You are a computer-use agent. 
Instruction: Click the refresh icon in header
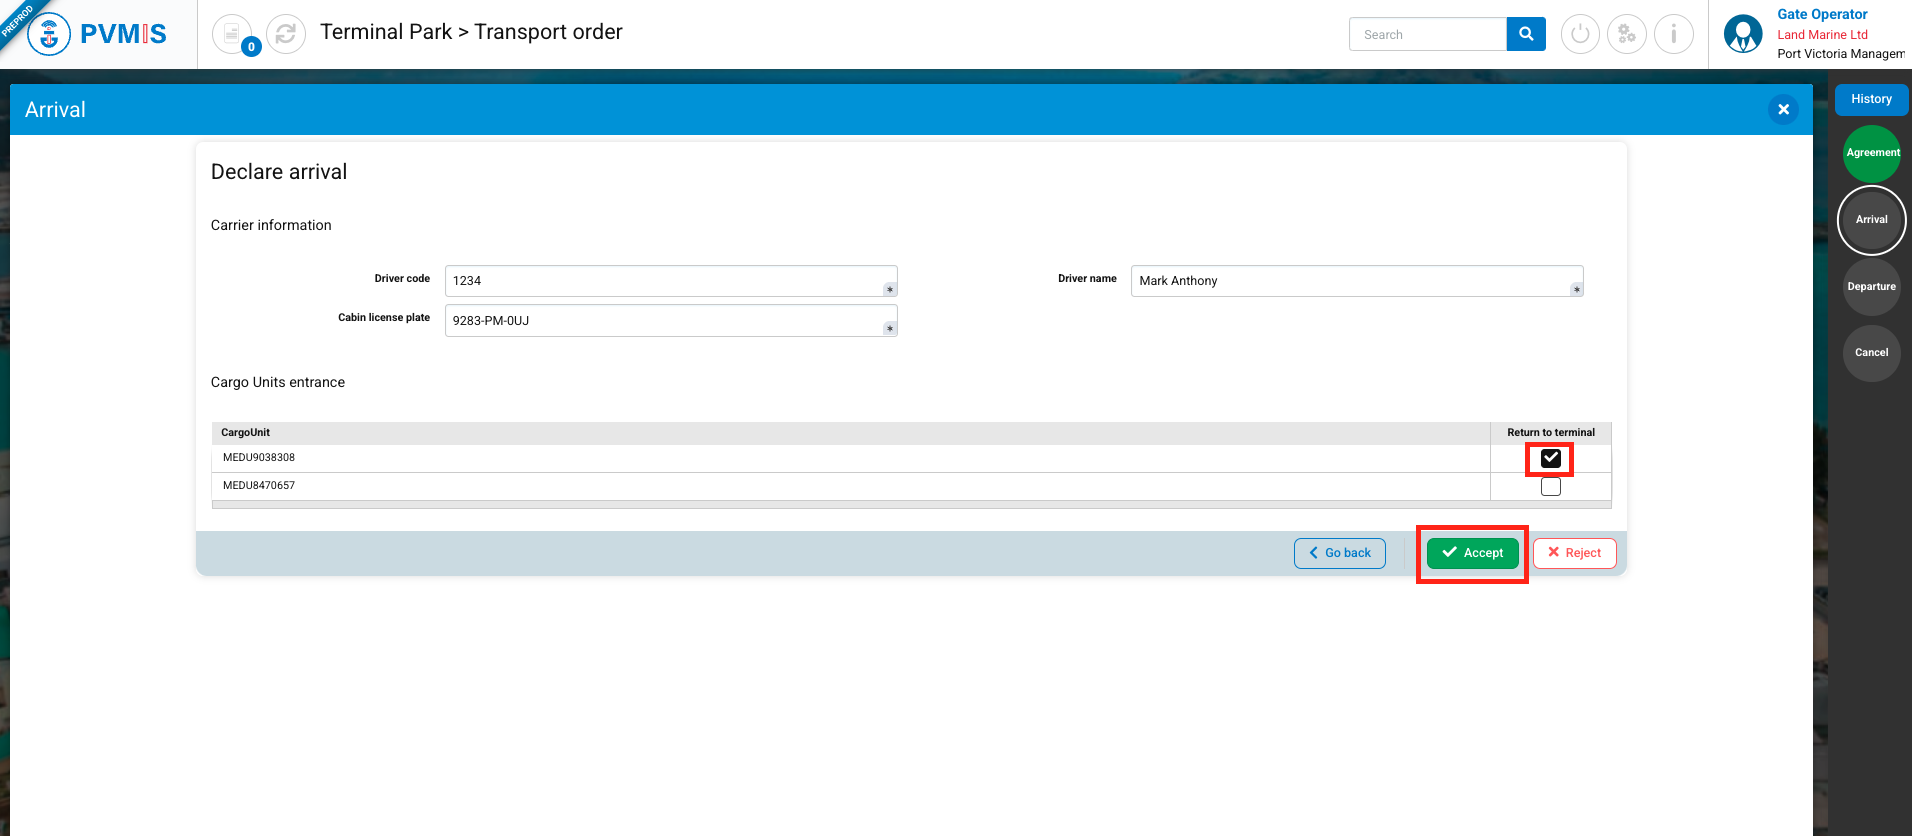point(286,34)
